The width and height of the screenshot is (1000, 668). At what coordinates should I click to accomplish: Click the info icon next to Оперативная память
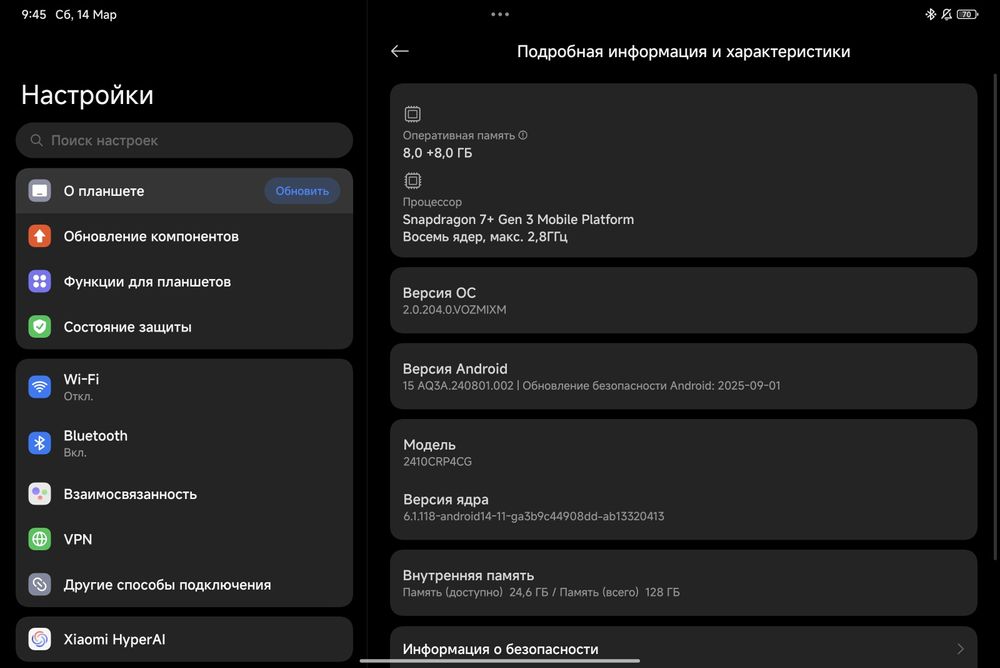523,135
